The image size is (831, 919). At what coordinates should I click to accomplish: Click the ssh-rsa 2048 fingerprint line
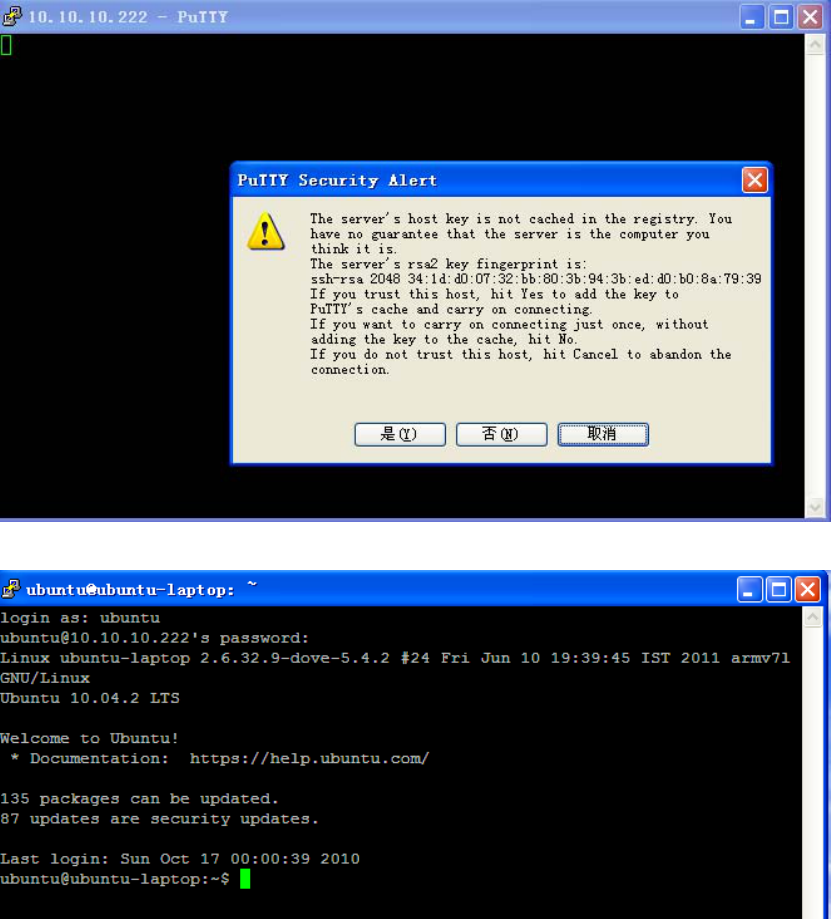tap(536, 279)
